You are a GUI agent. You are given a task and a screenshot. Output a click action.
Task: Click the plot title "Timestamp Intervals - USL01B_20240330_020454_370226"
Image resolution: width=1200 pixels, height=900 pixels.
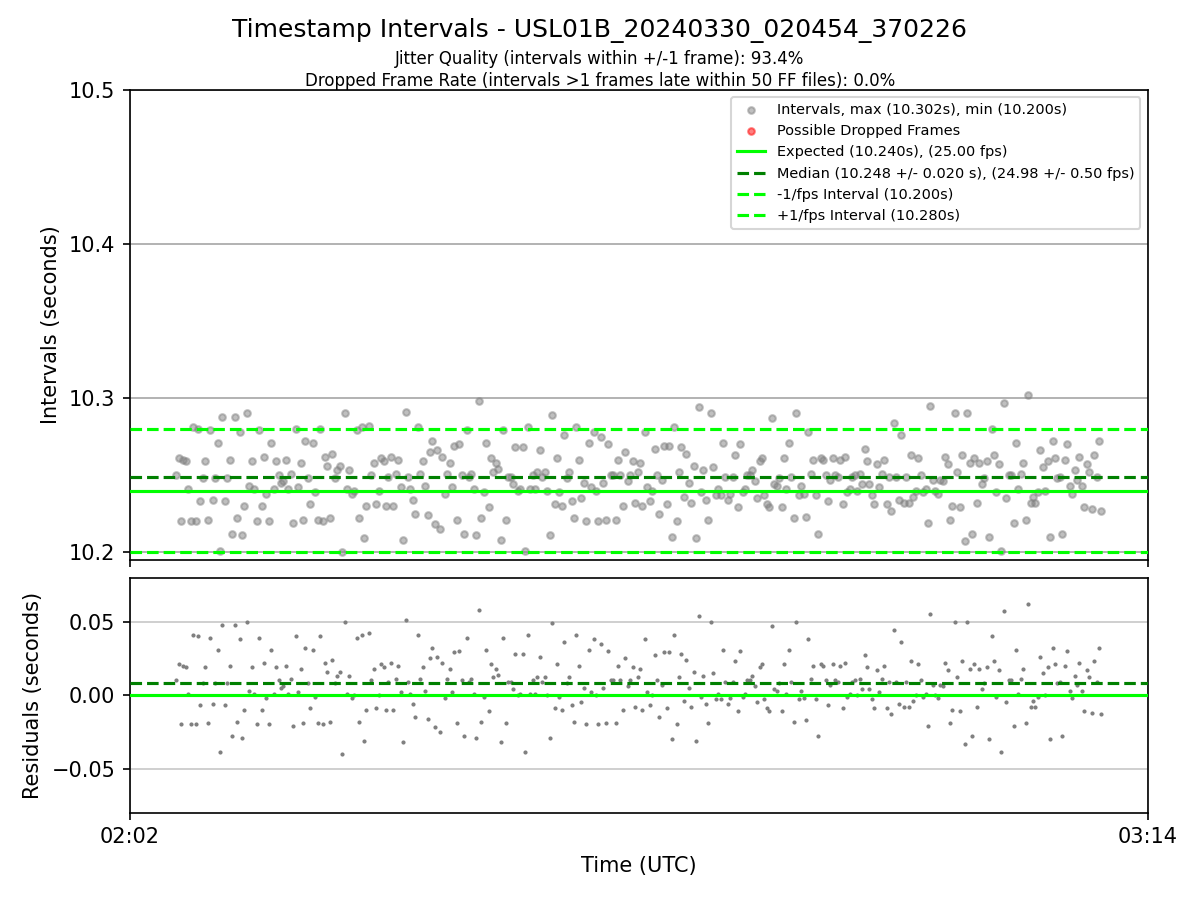pyautogui.click(x=599, y=29)
